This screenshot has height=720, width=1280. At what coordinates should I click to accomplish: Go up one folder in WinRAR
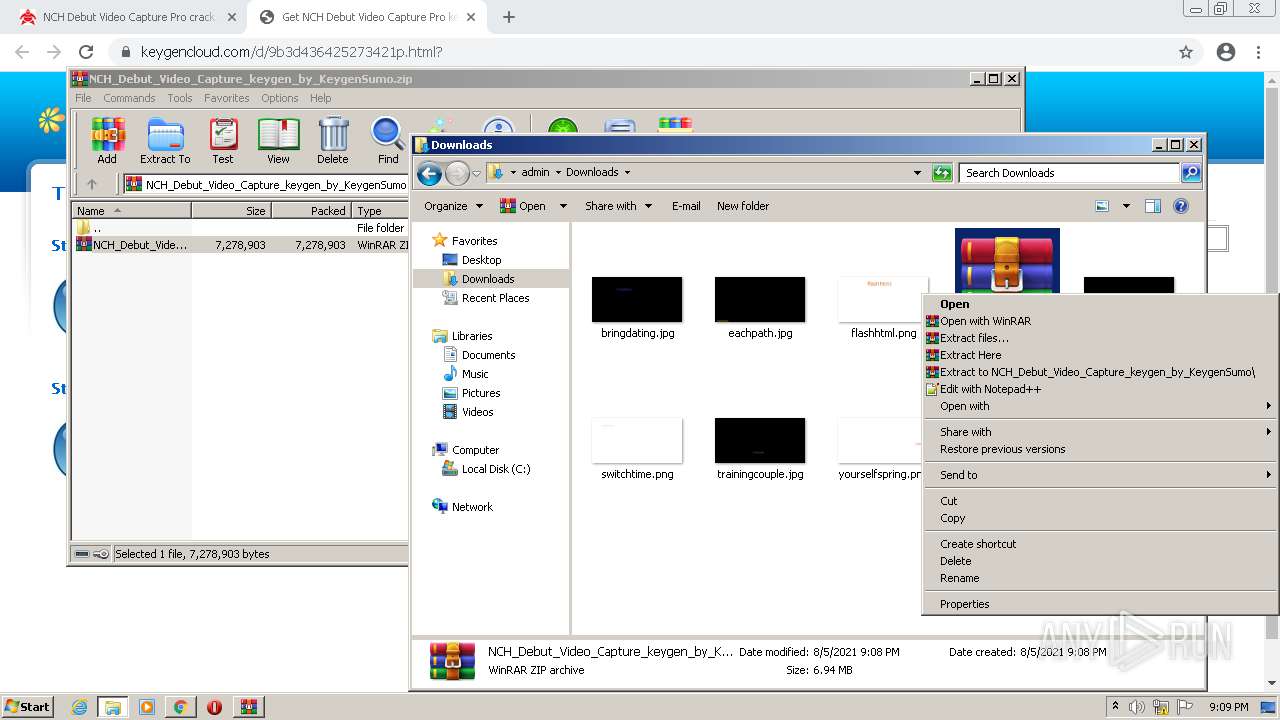click(x=92, y=184)
